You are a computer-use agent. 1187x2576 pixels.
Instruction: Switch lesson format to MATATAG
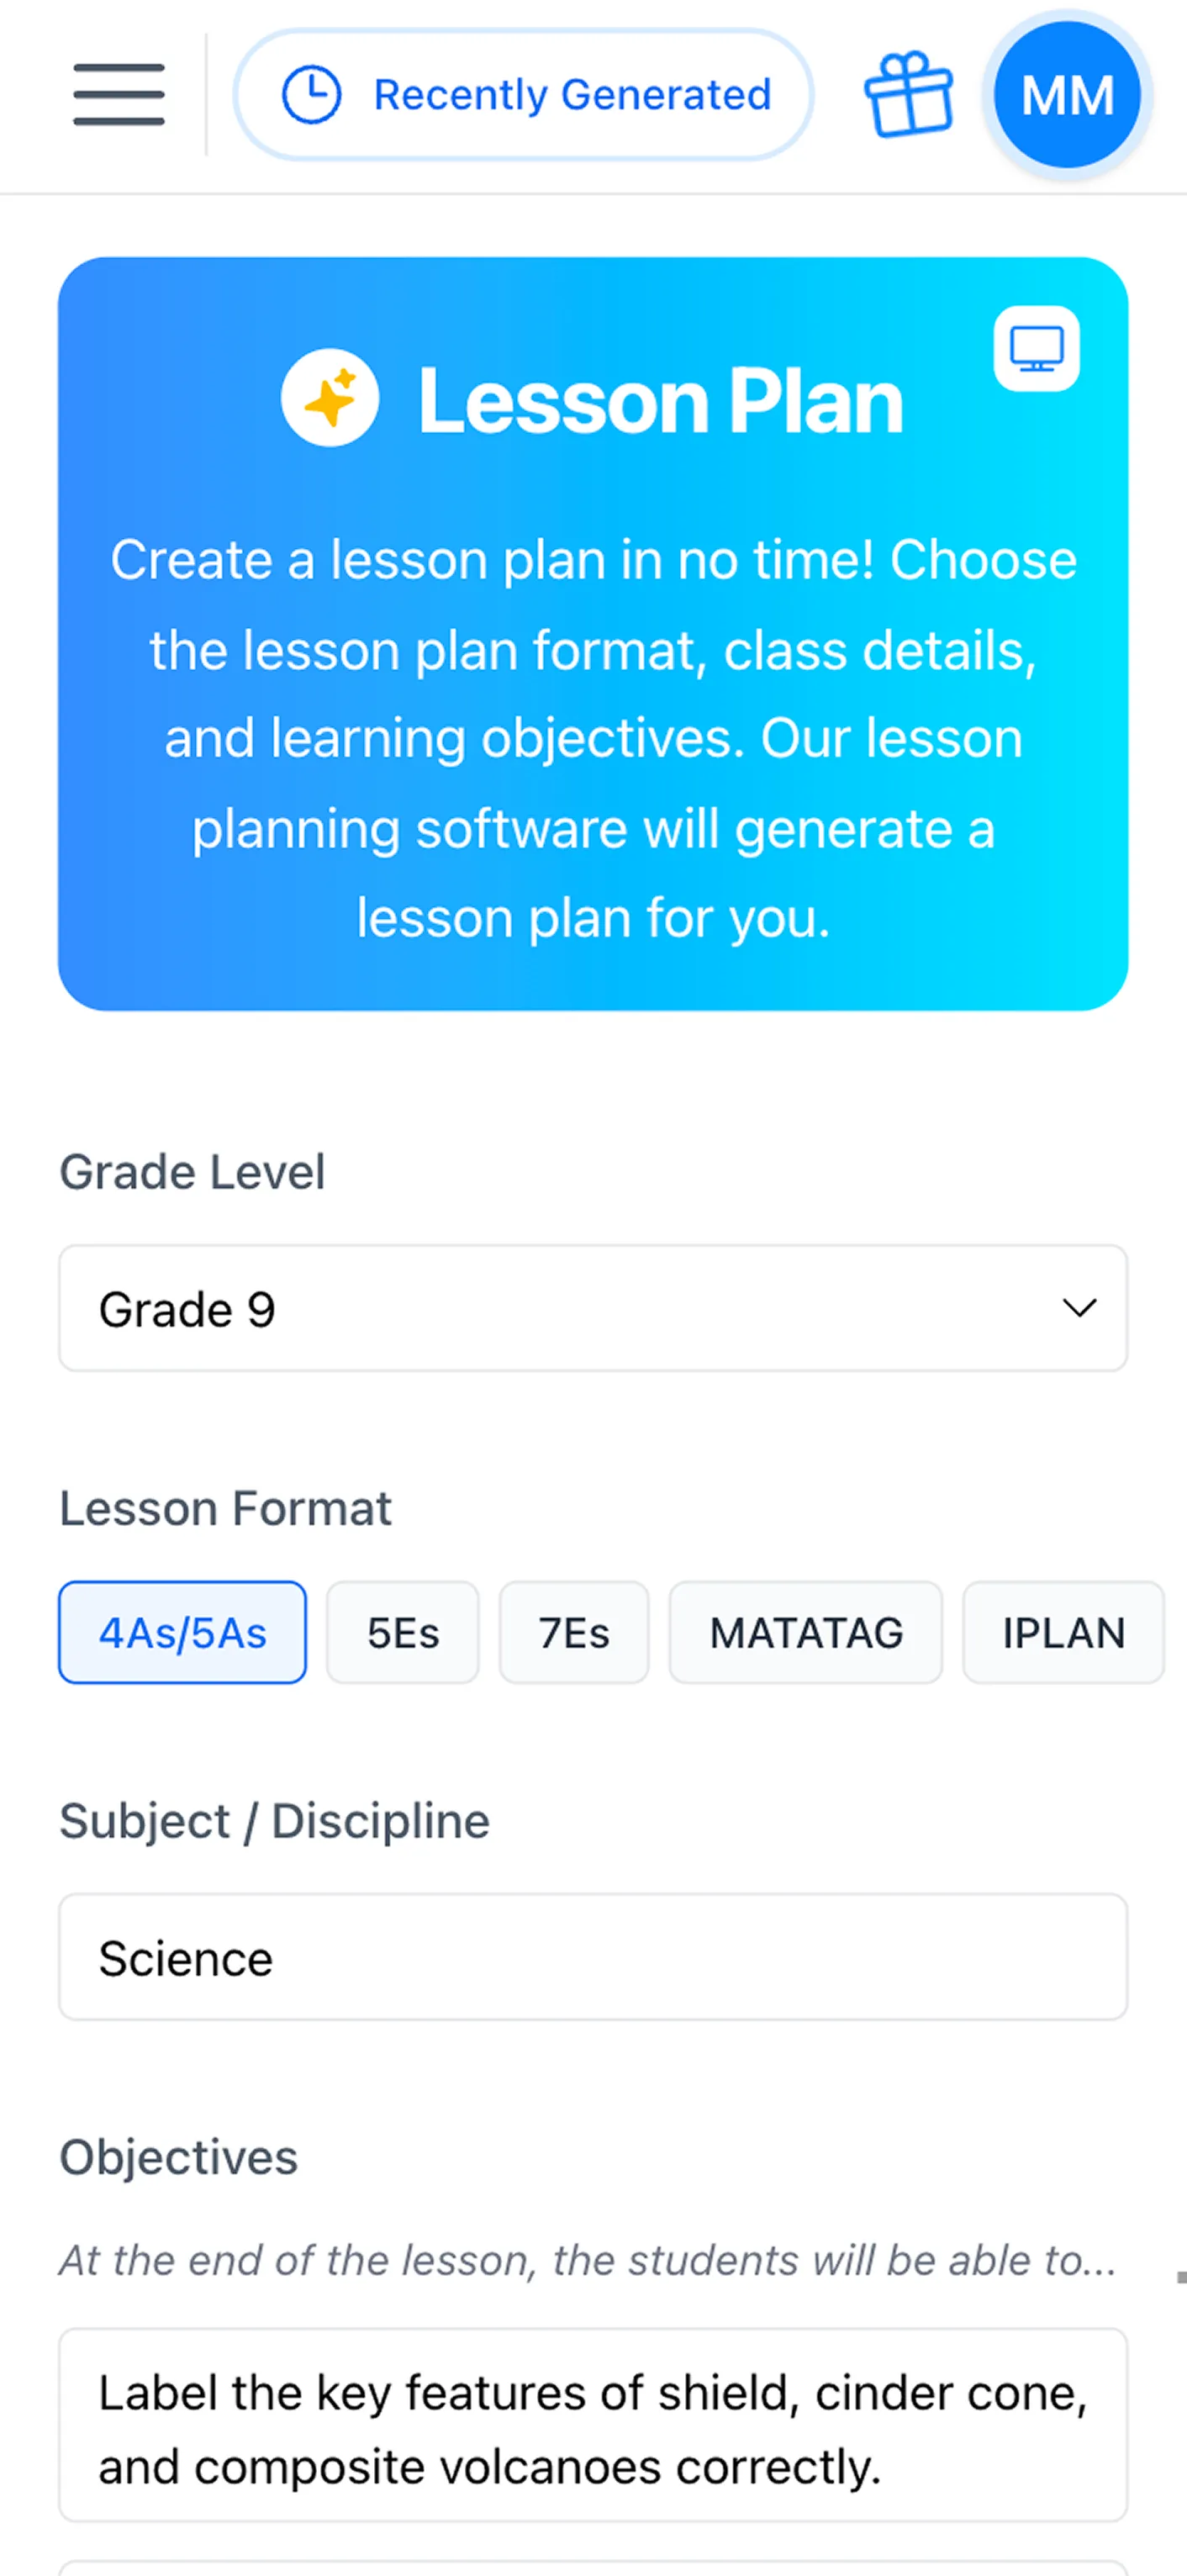[805, 1632]
